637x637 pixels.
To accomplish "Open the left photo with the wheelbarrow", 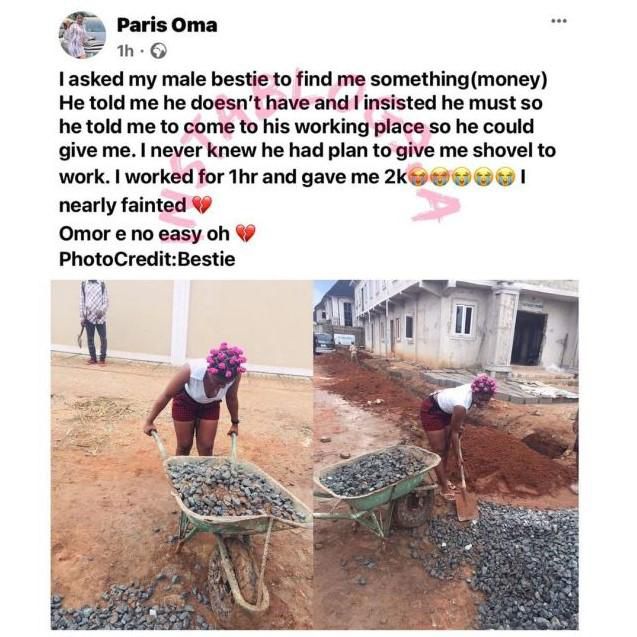I will (x=182, y=453).
